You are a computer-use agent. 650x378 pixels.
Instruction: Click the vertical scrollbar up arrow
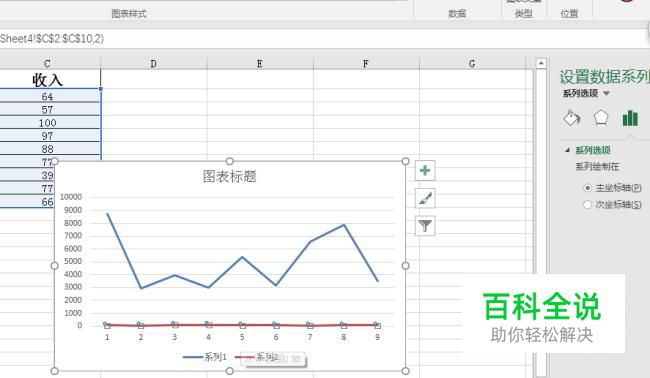[x=541, y=63]
